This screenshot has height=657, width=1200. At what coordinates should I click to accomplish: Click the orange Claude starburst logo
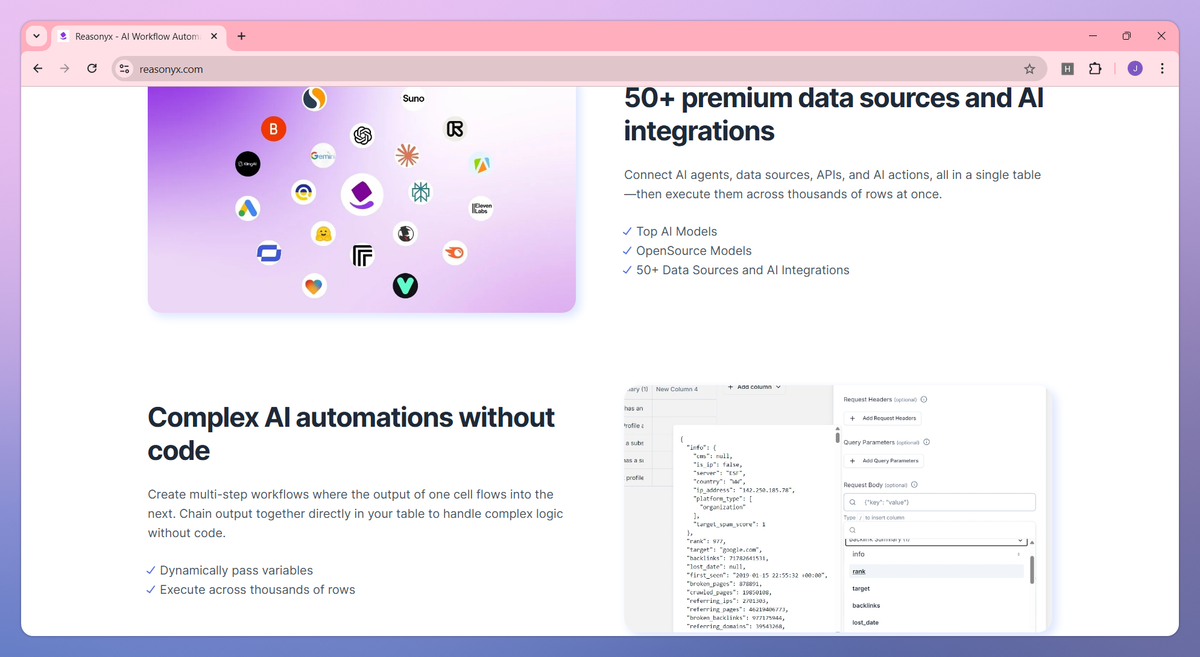406,155
